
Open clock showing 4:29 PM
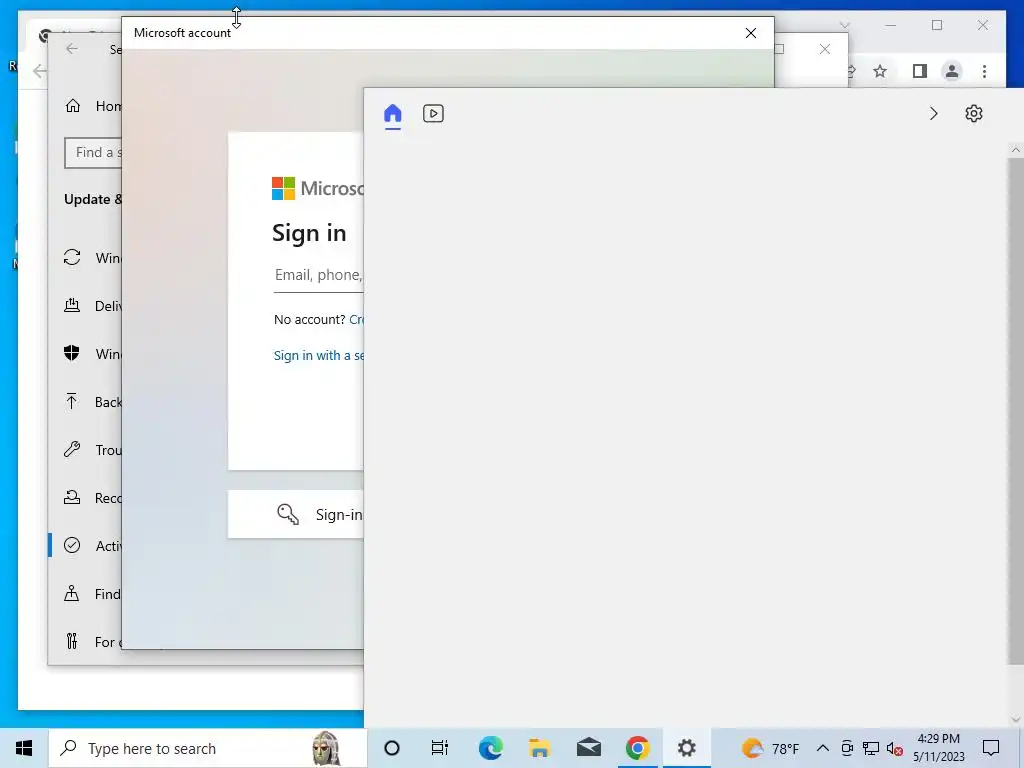click(x=938, y=748)
